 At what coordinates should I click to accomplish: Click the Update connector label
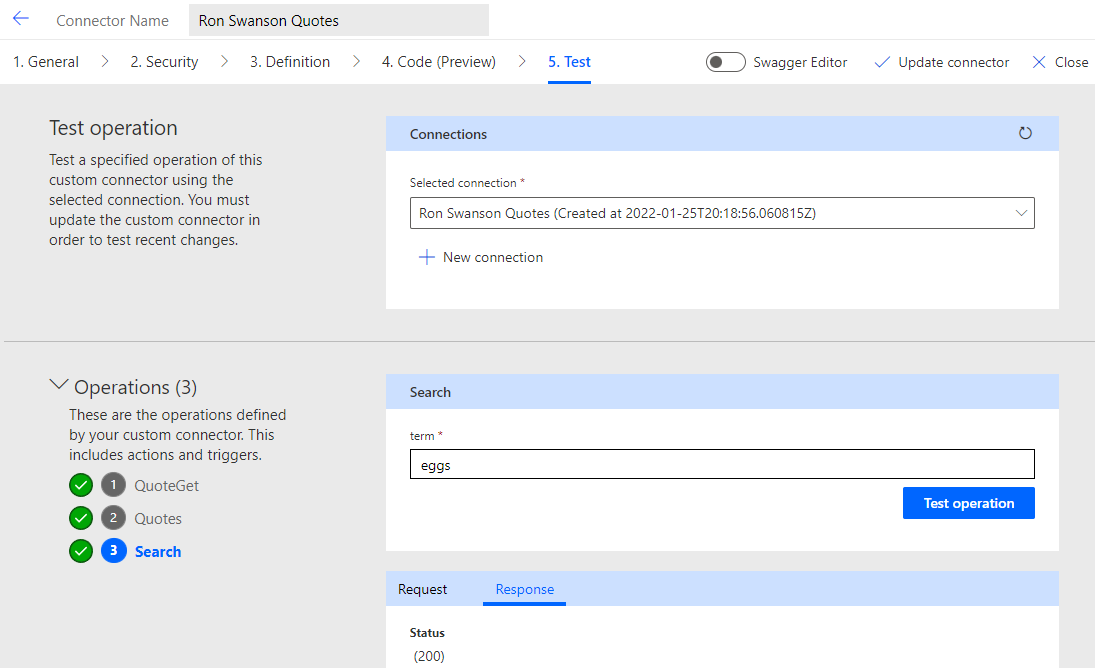tap(953, 62)
